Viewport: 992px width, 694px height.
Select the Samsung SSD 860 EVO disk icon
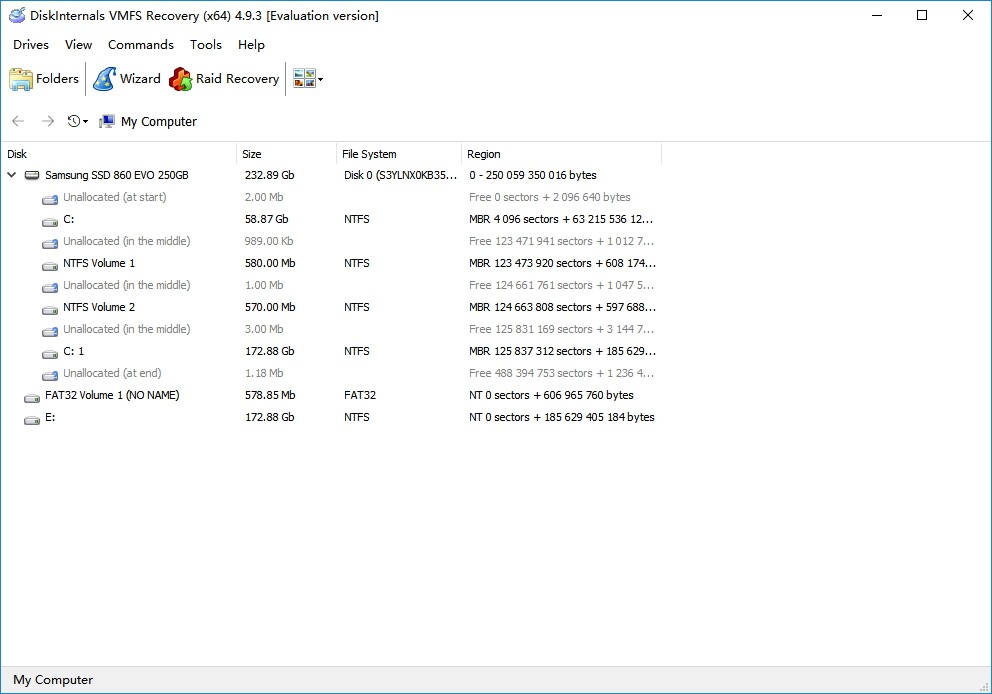(x=32, y=175)
